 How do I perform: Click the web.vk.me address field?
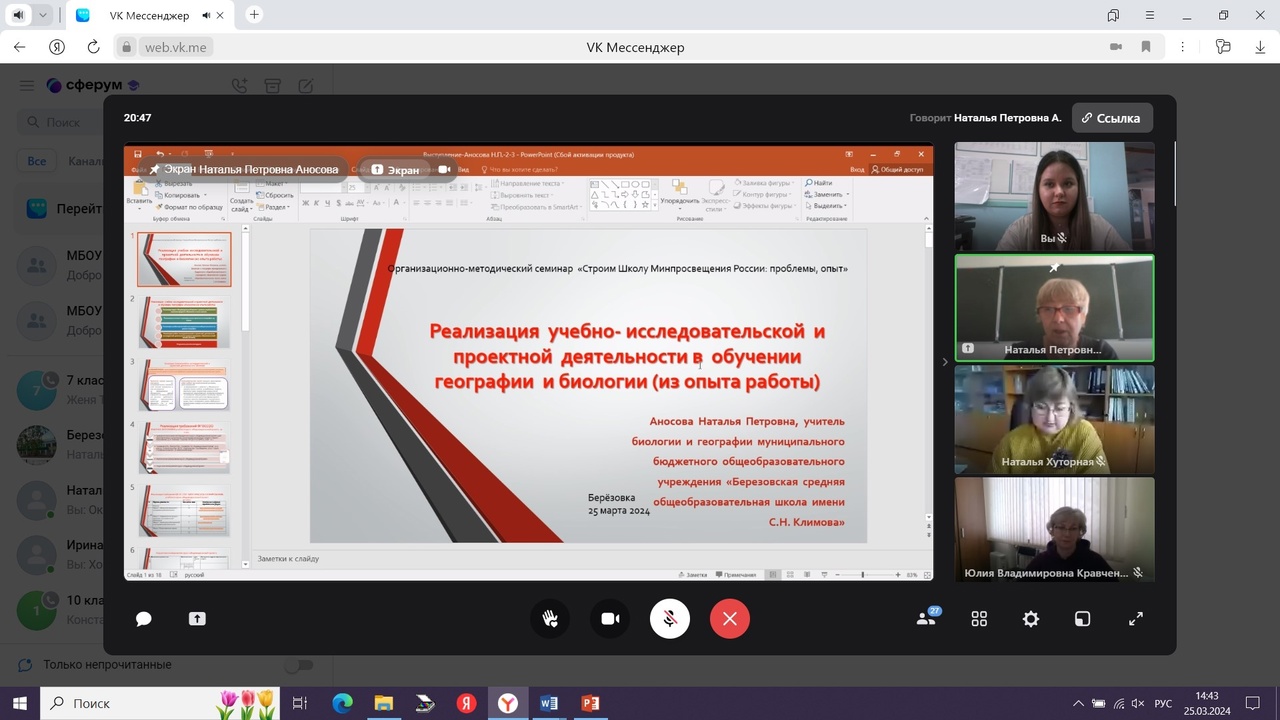pos(176,47)
